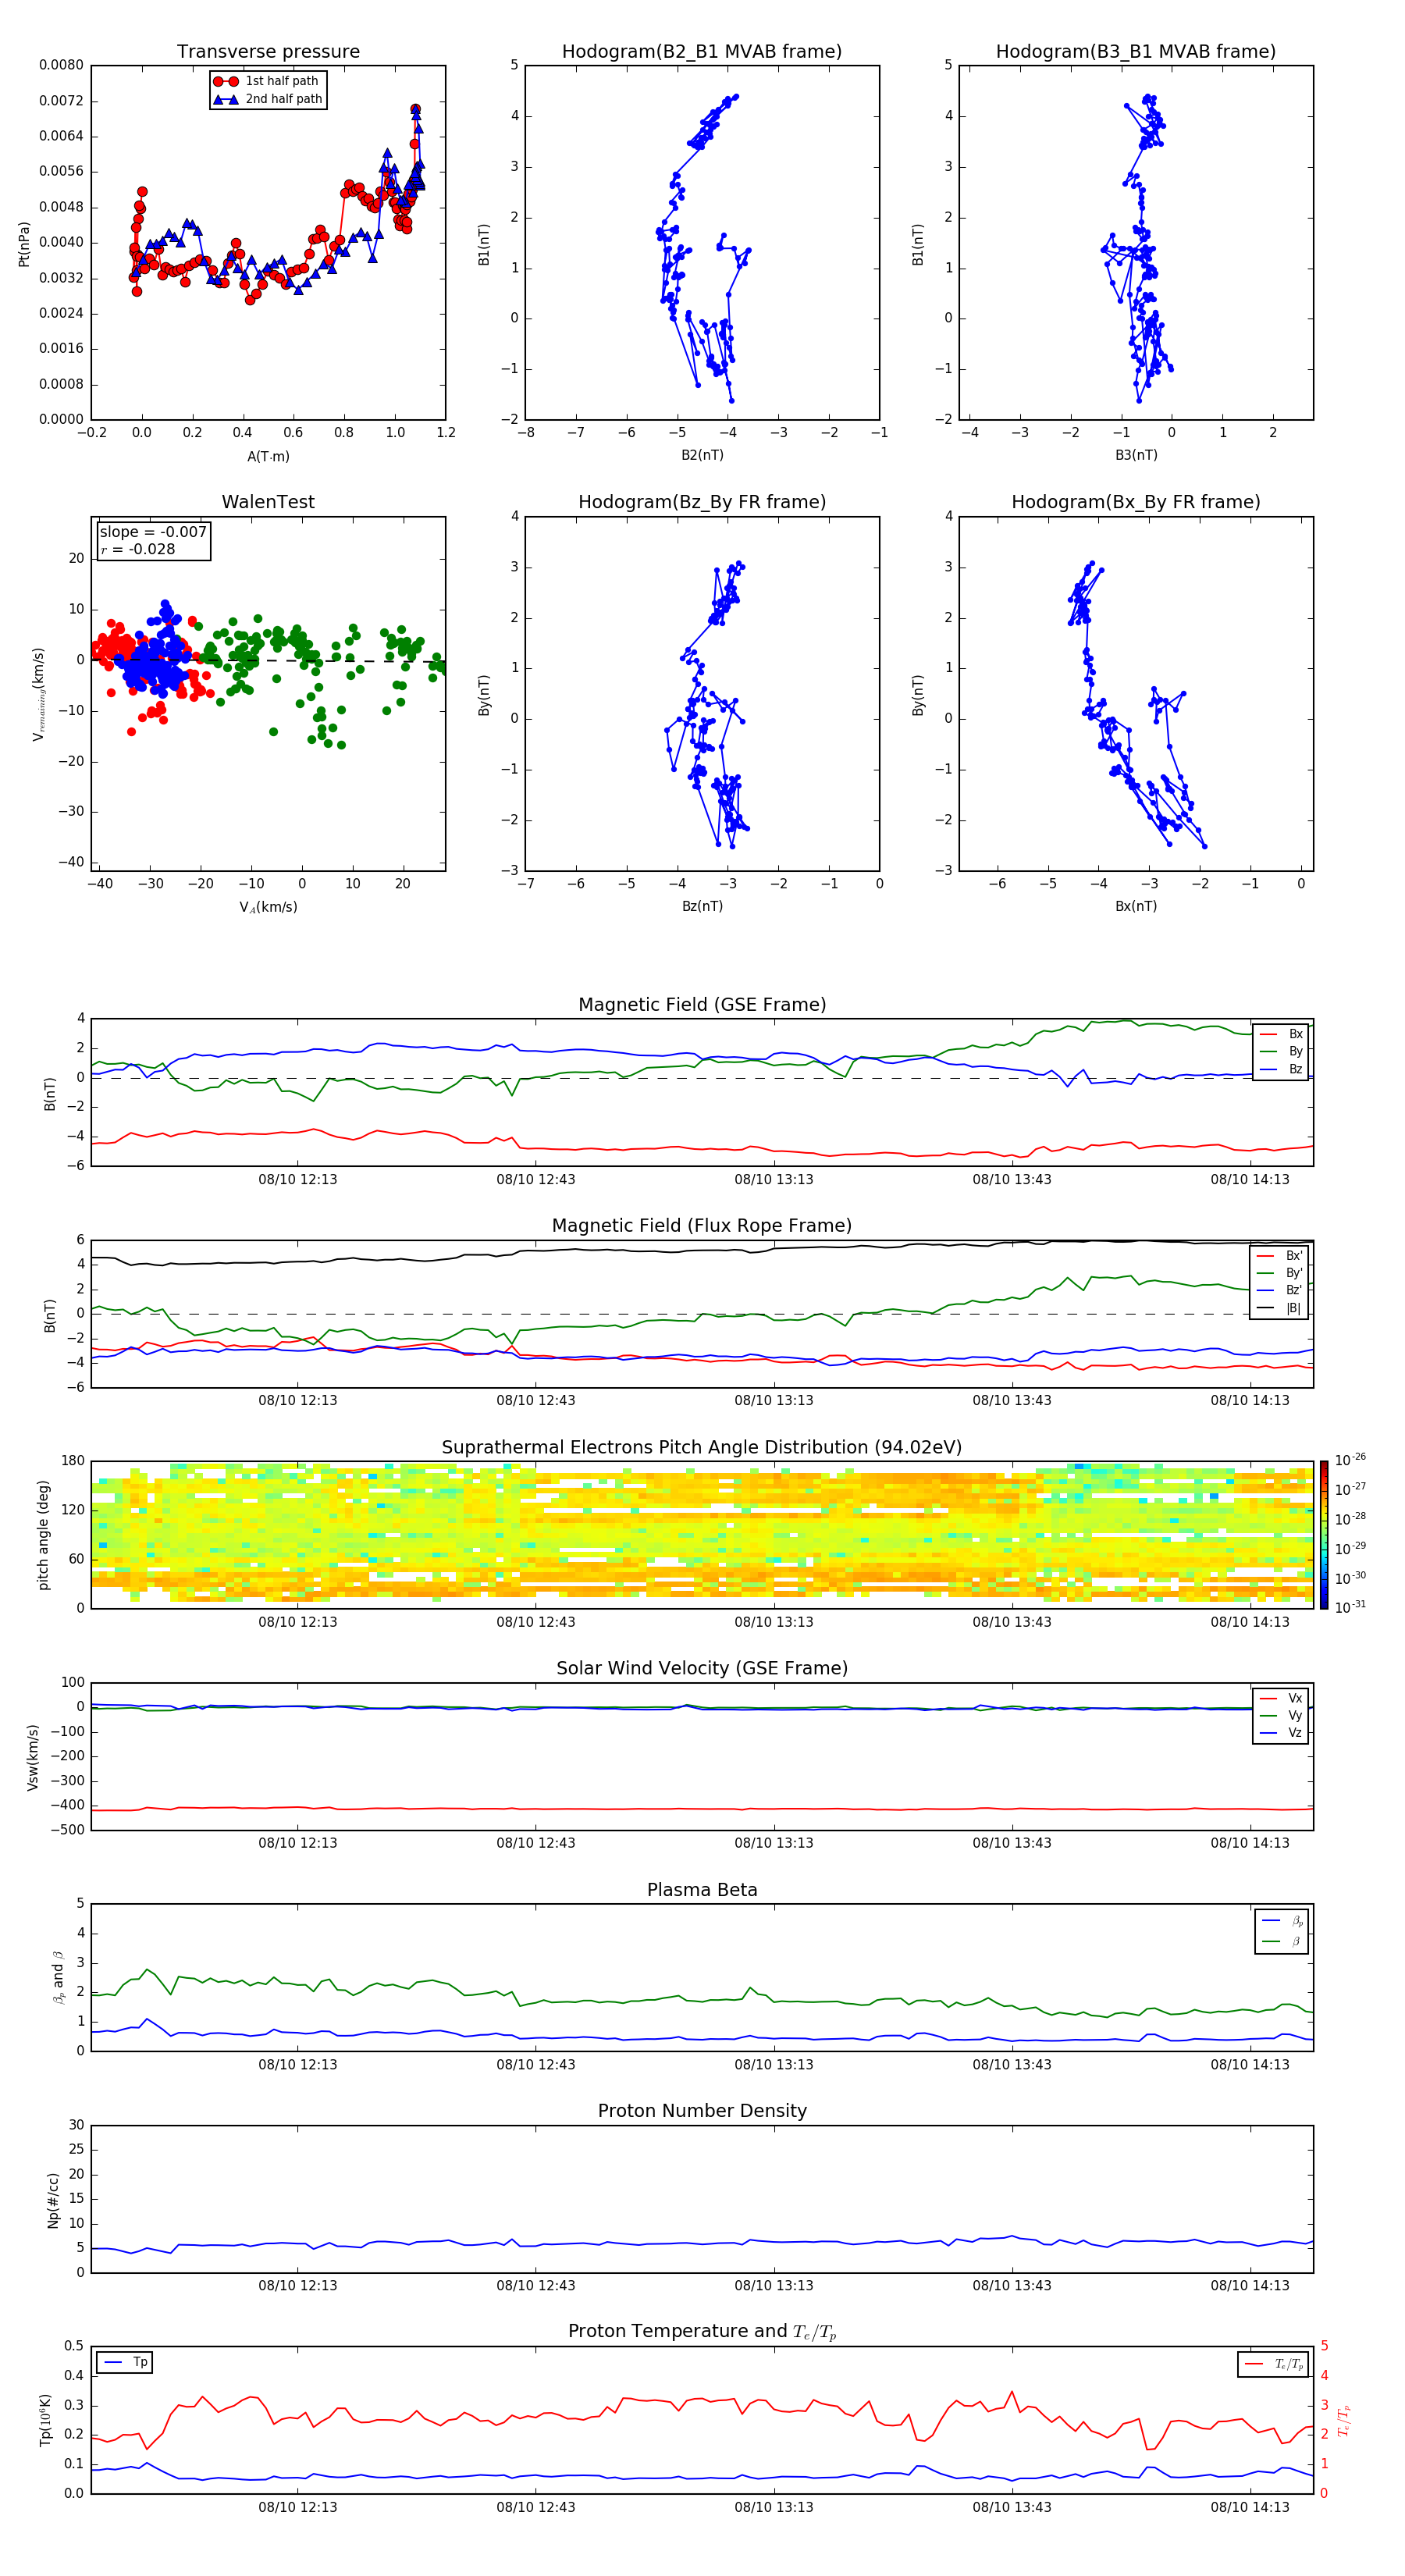Click the 'A(T·m)' x-axis label
This screenshot has height=2576, width=1405.
pos(268,457)
